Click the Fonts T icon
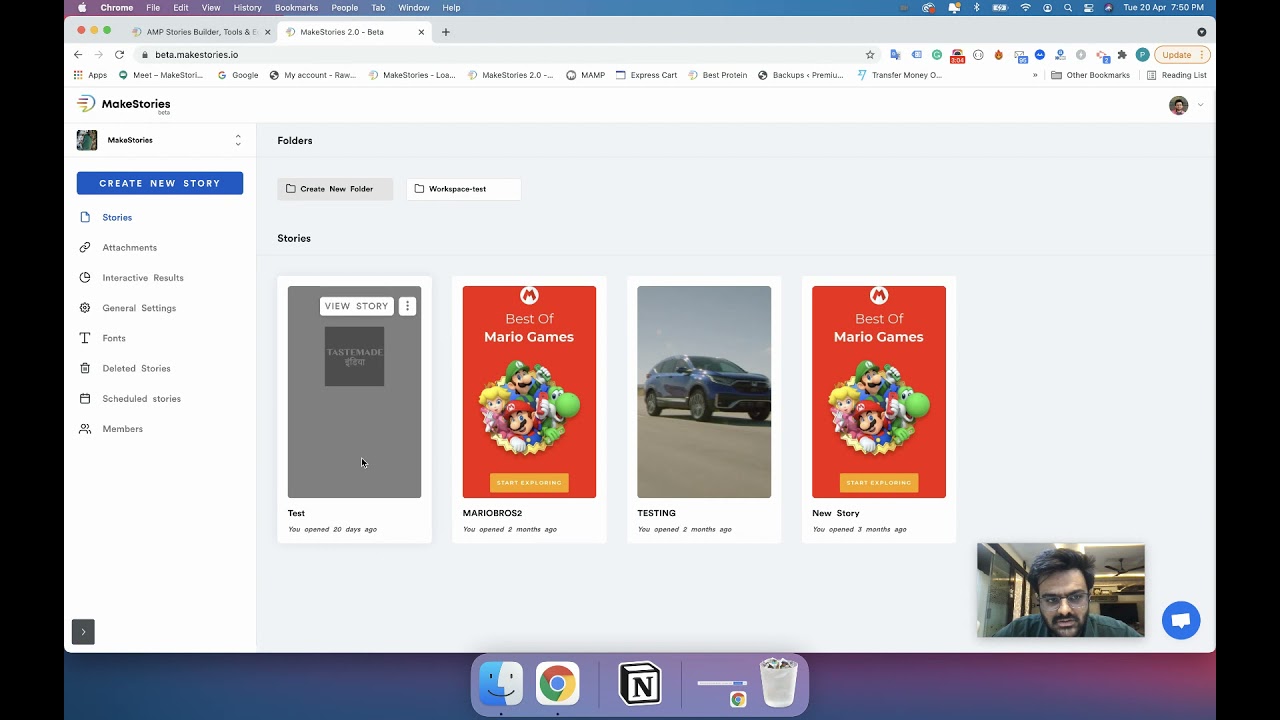The width and height of the screenshot is (1280, 720). point(85,338)
